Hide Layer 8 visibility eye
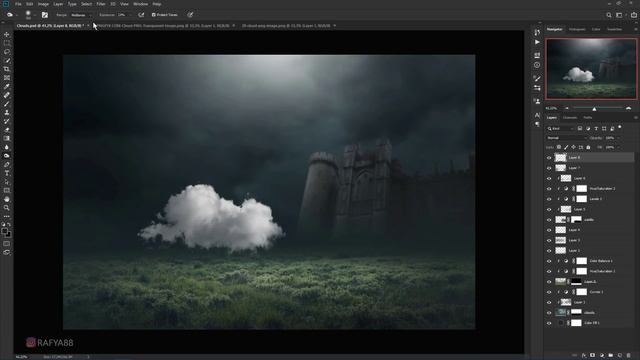This screenshot has height=360, width=640. click(x=549, y=158)
